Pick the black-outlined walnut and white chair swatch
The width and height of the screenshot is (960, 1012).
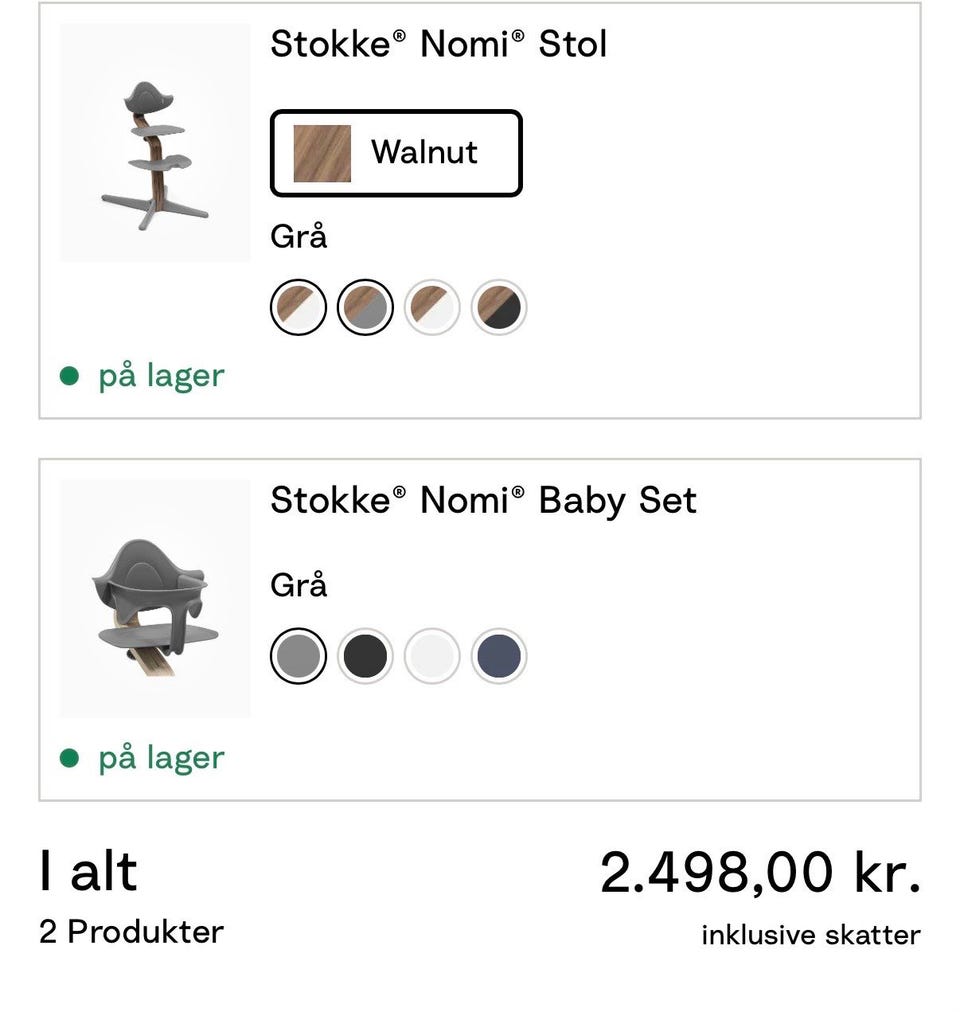(298, 307)
